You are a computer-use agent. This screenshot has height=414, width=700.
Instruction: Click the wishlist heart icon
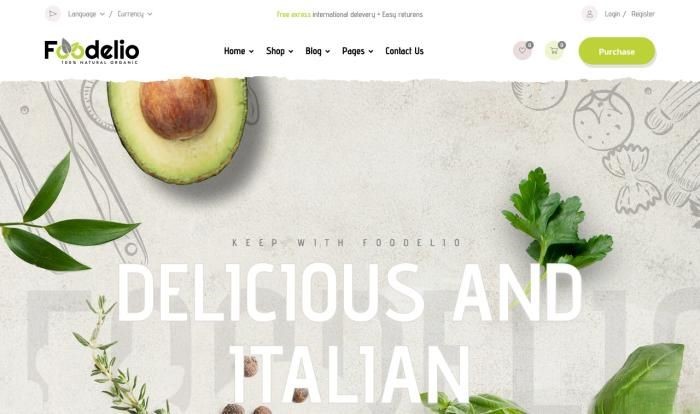(x=522, y=50)
